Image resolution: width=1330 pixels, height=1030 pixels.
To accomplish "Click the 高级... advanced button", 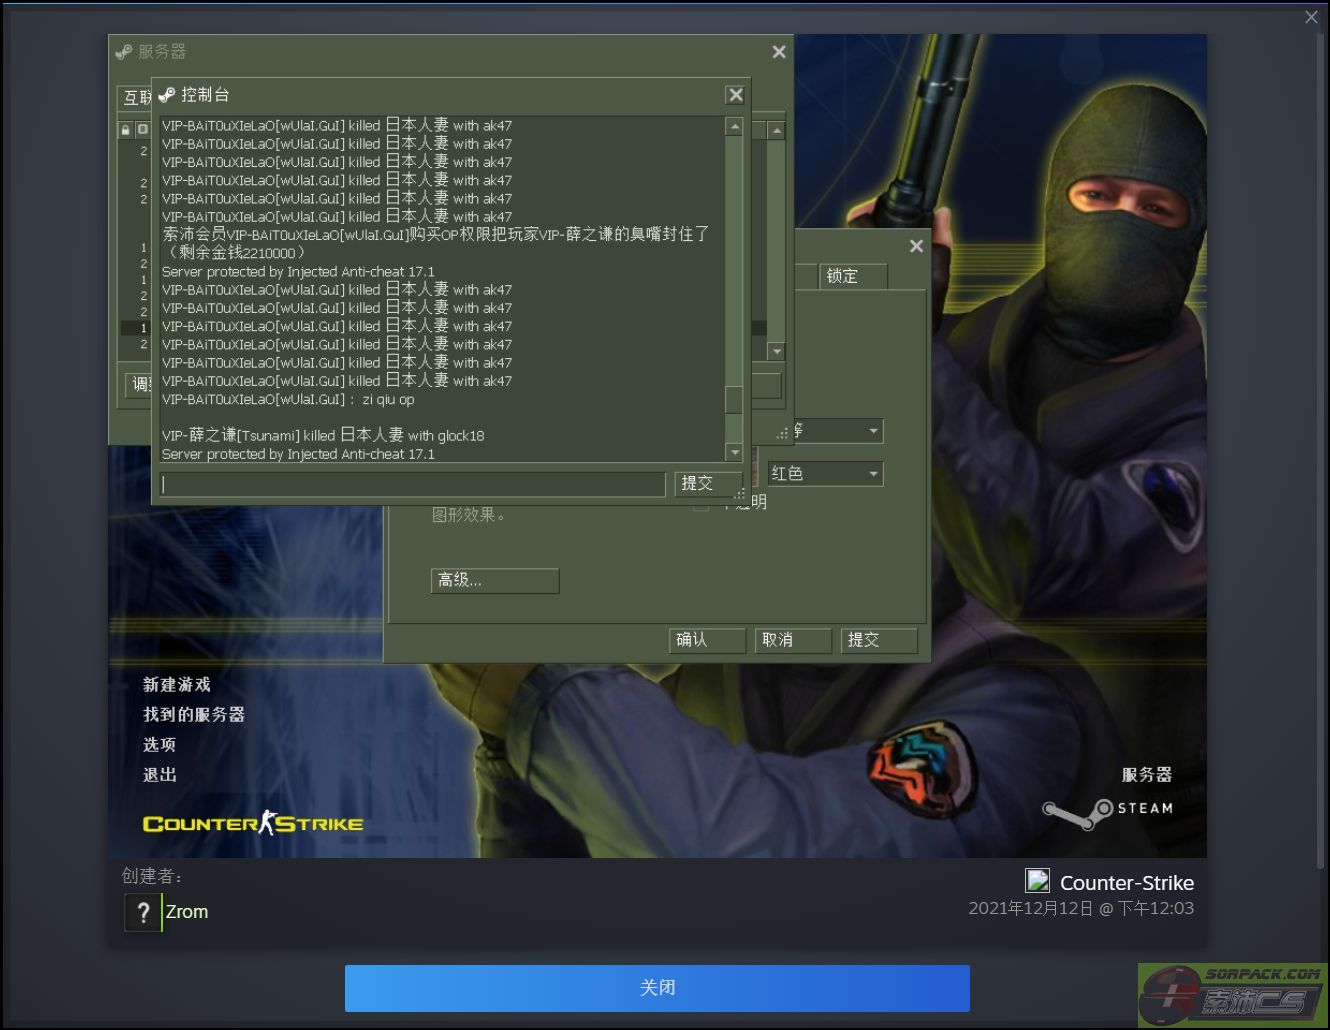I will [x=495, y=580].
